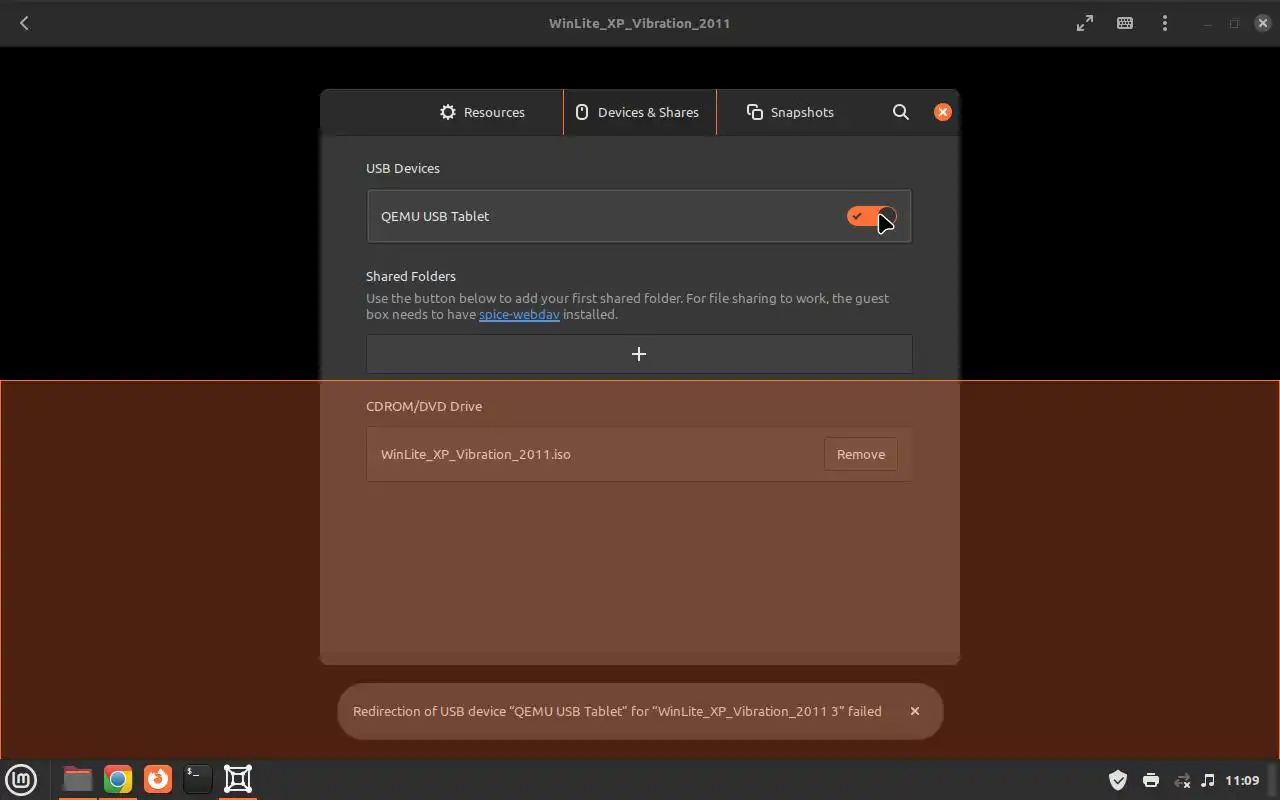Viewport: 1280px width, 800px height.
Task: Click the WinLite_XP_Vibration_2011.iso filename
Action: [x=476, y=454]
